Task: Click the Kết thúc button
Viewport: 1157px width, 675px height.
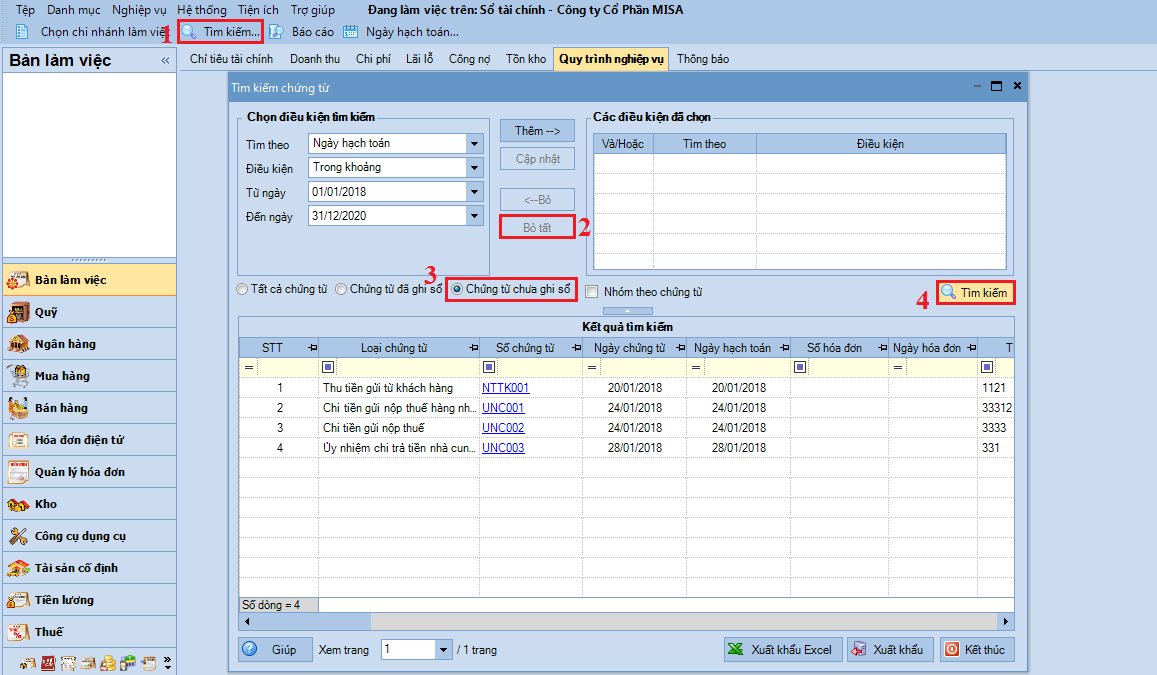Action: pyautogui.click(x=977, y=650)
